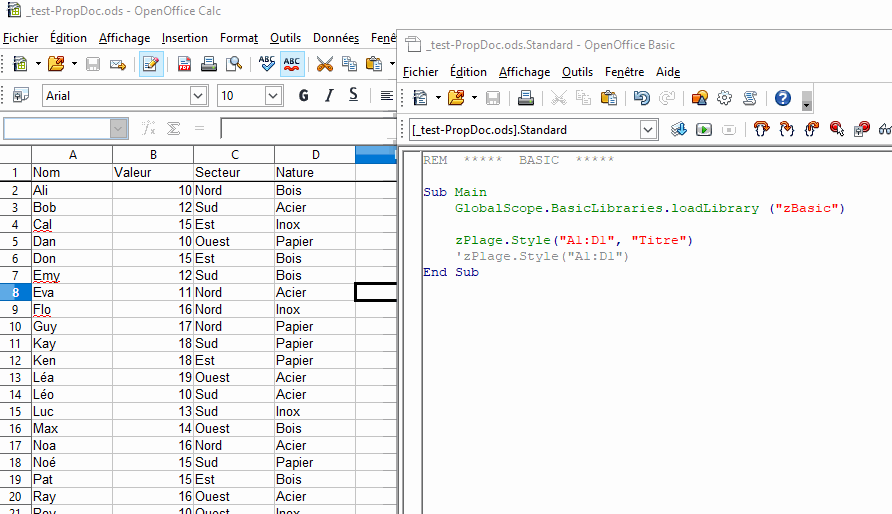Open the Function Wizard icon

[x=148, y=128]
